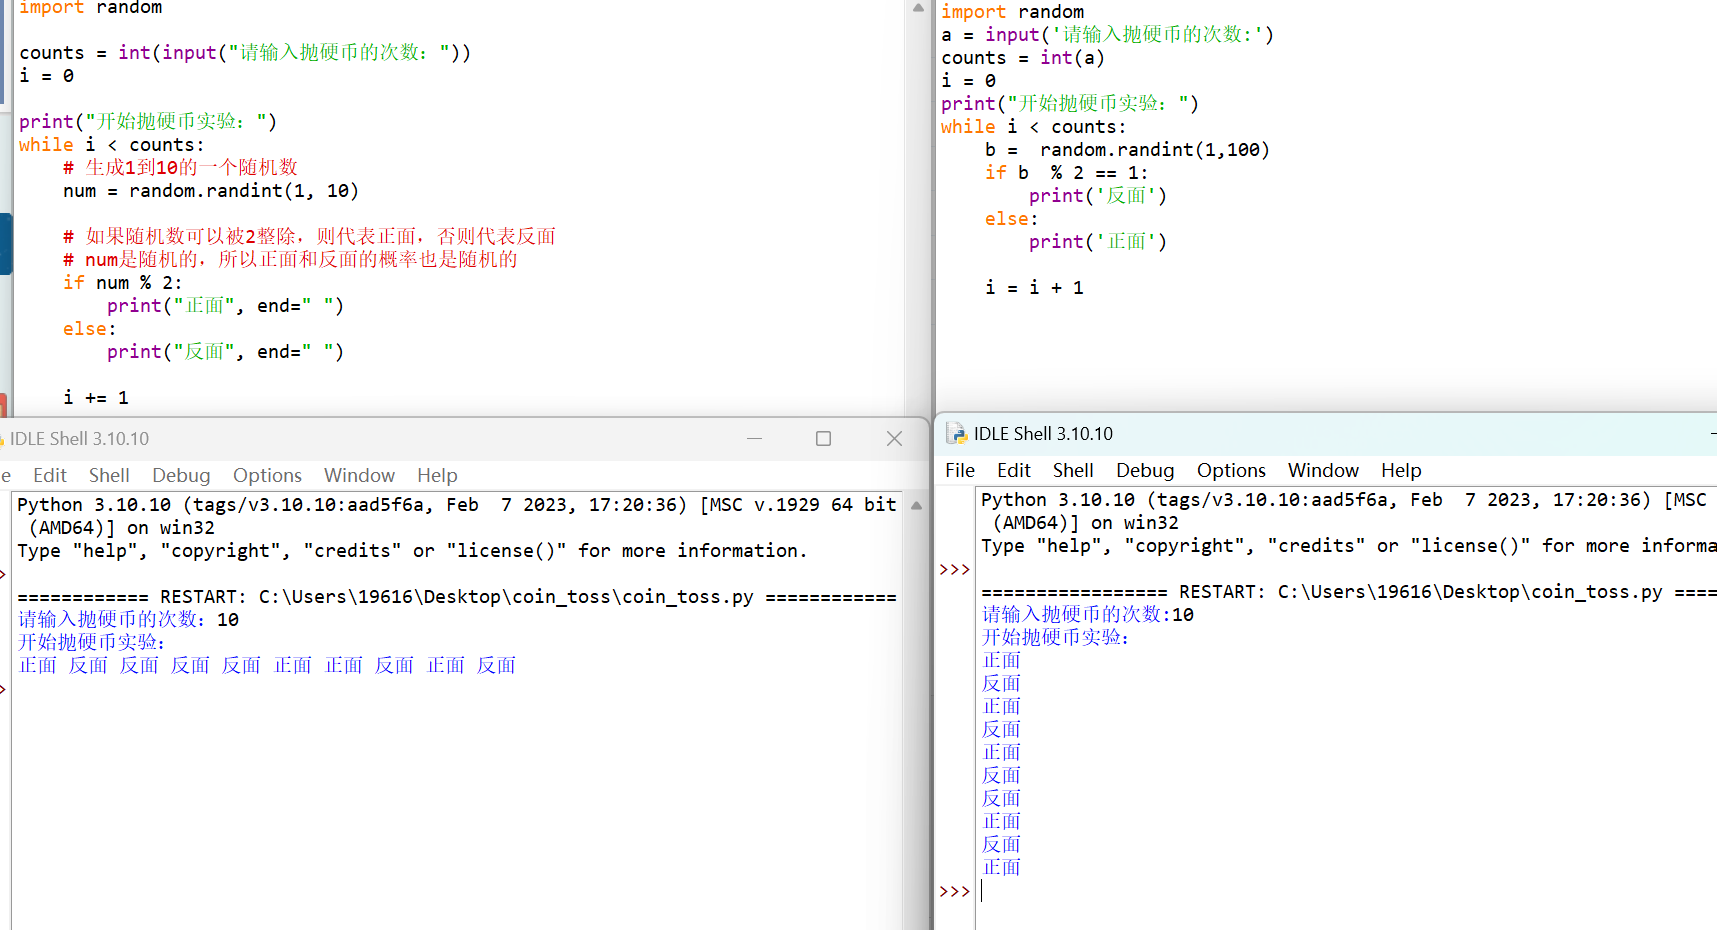The image size is (1717, 930).
Task: Click 'Type "help"' line in right shell
Action: click(1348, 546)
